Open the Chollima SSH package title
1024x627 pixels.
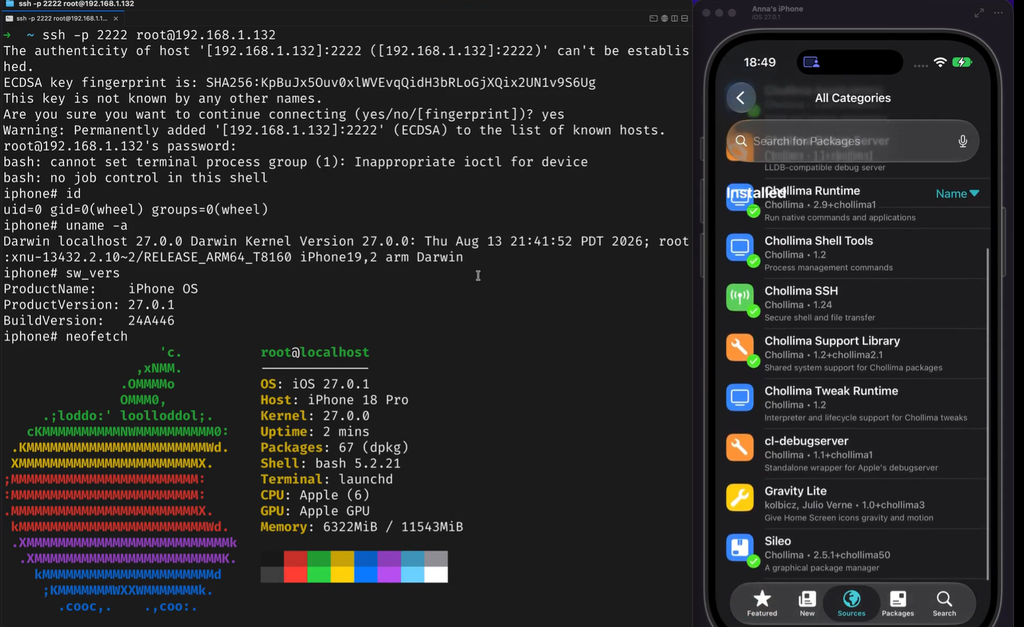[801, 291]
